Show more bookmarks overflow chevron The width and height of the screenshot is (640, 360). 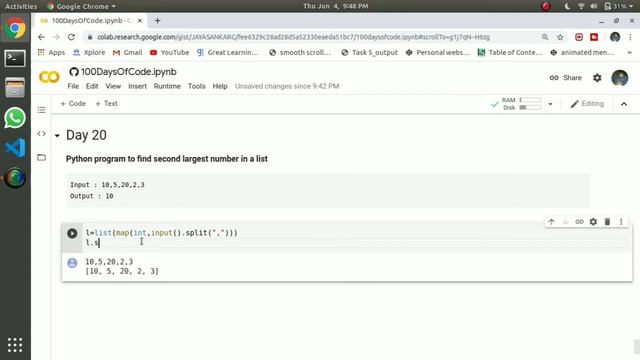[629, 52]
